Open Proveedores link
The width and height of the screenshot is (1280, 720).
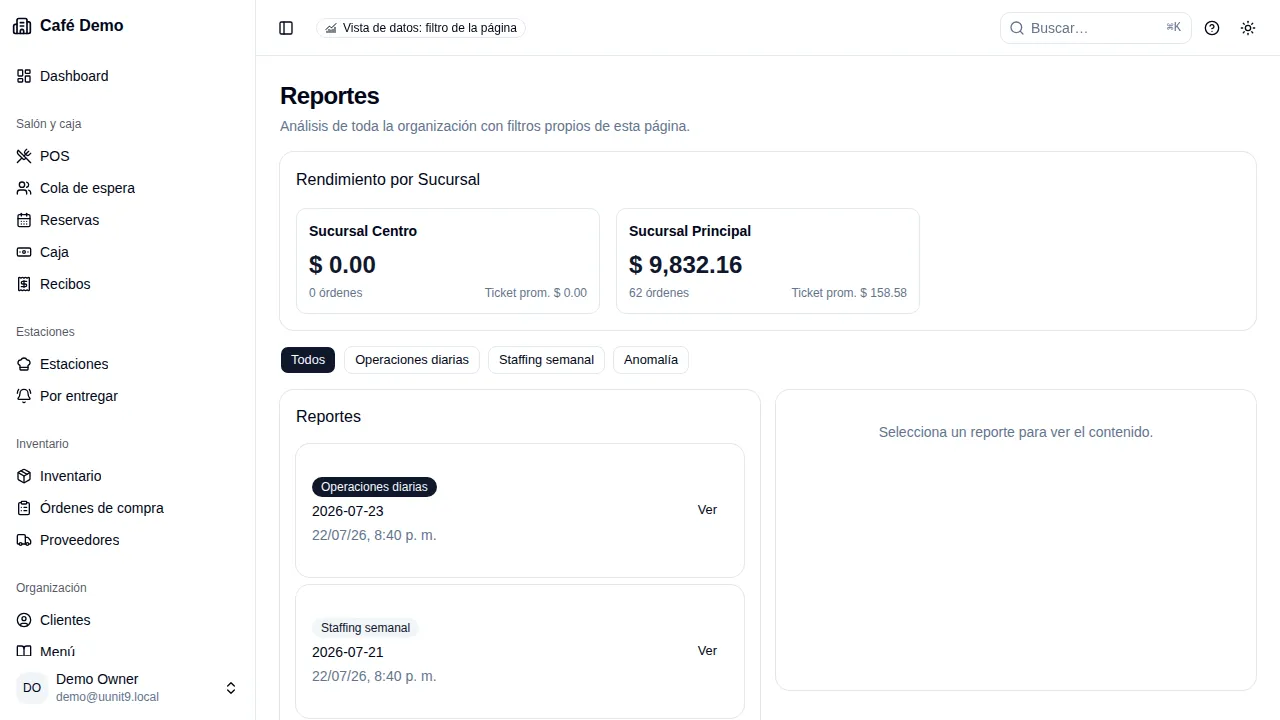click(128, 540)
